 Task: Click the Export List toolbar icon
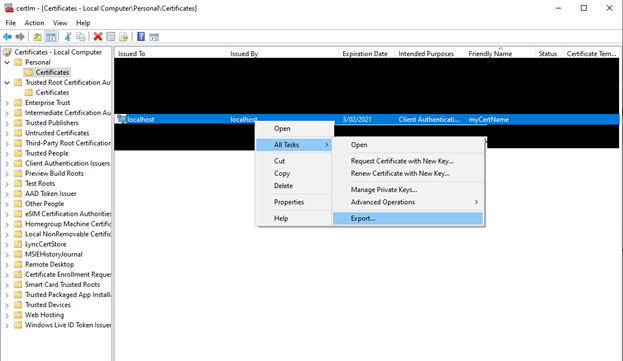tap(124, 37)
